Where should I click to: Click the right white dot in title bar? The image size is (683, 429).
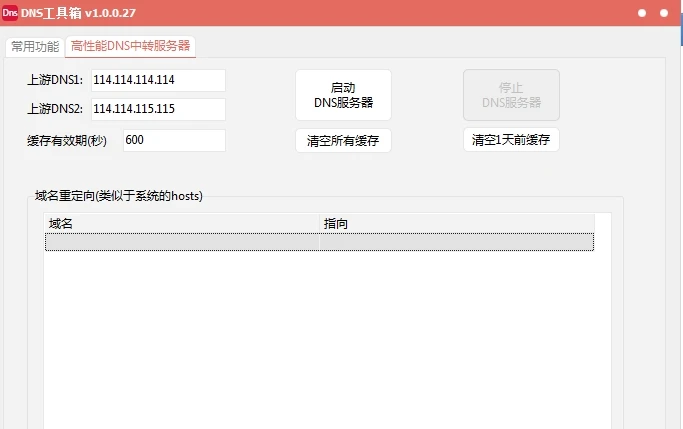click(664, 13)
